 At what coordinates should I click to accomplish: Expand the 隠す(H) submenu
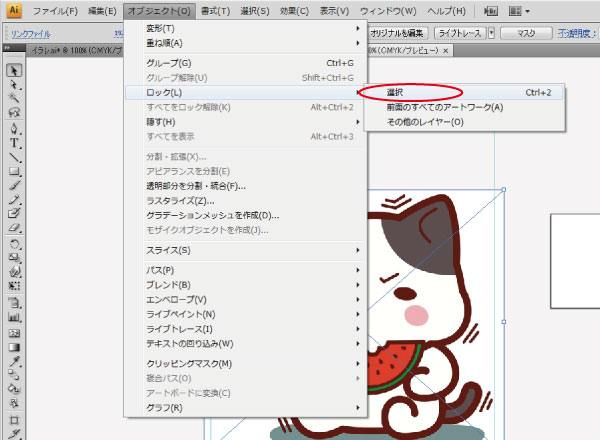pos(246,122)
